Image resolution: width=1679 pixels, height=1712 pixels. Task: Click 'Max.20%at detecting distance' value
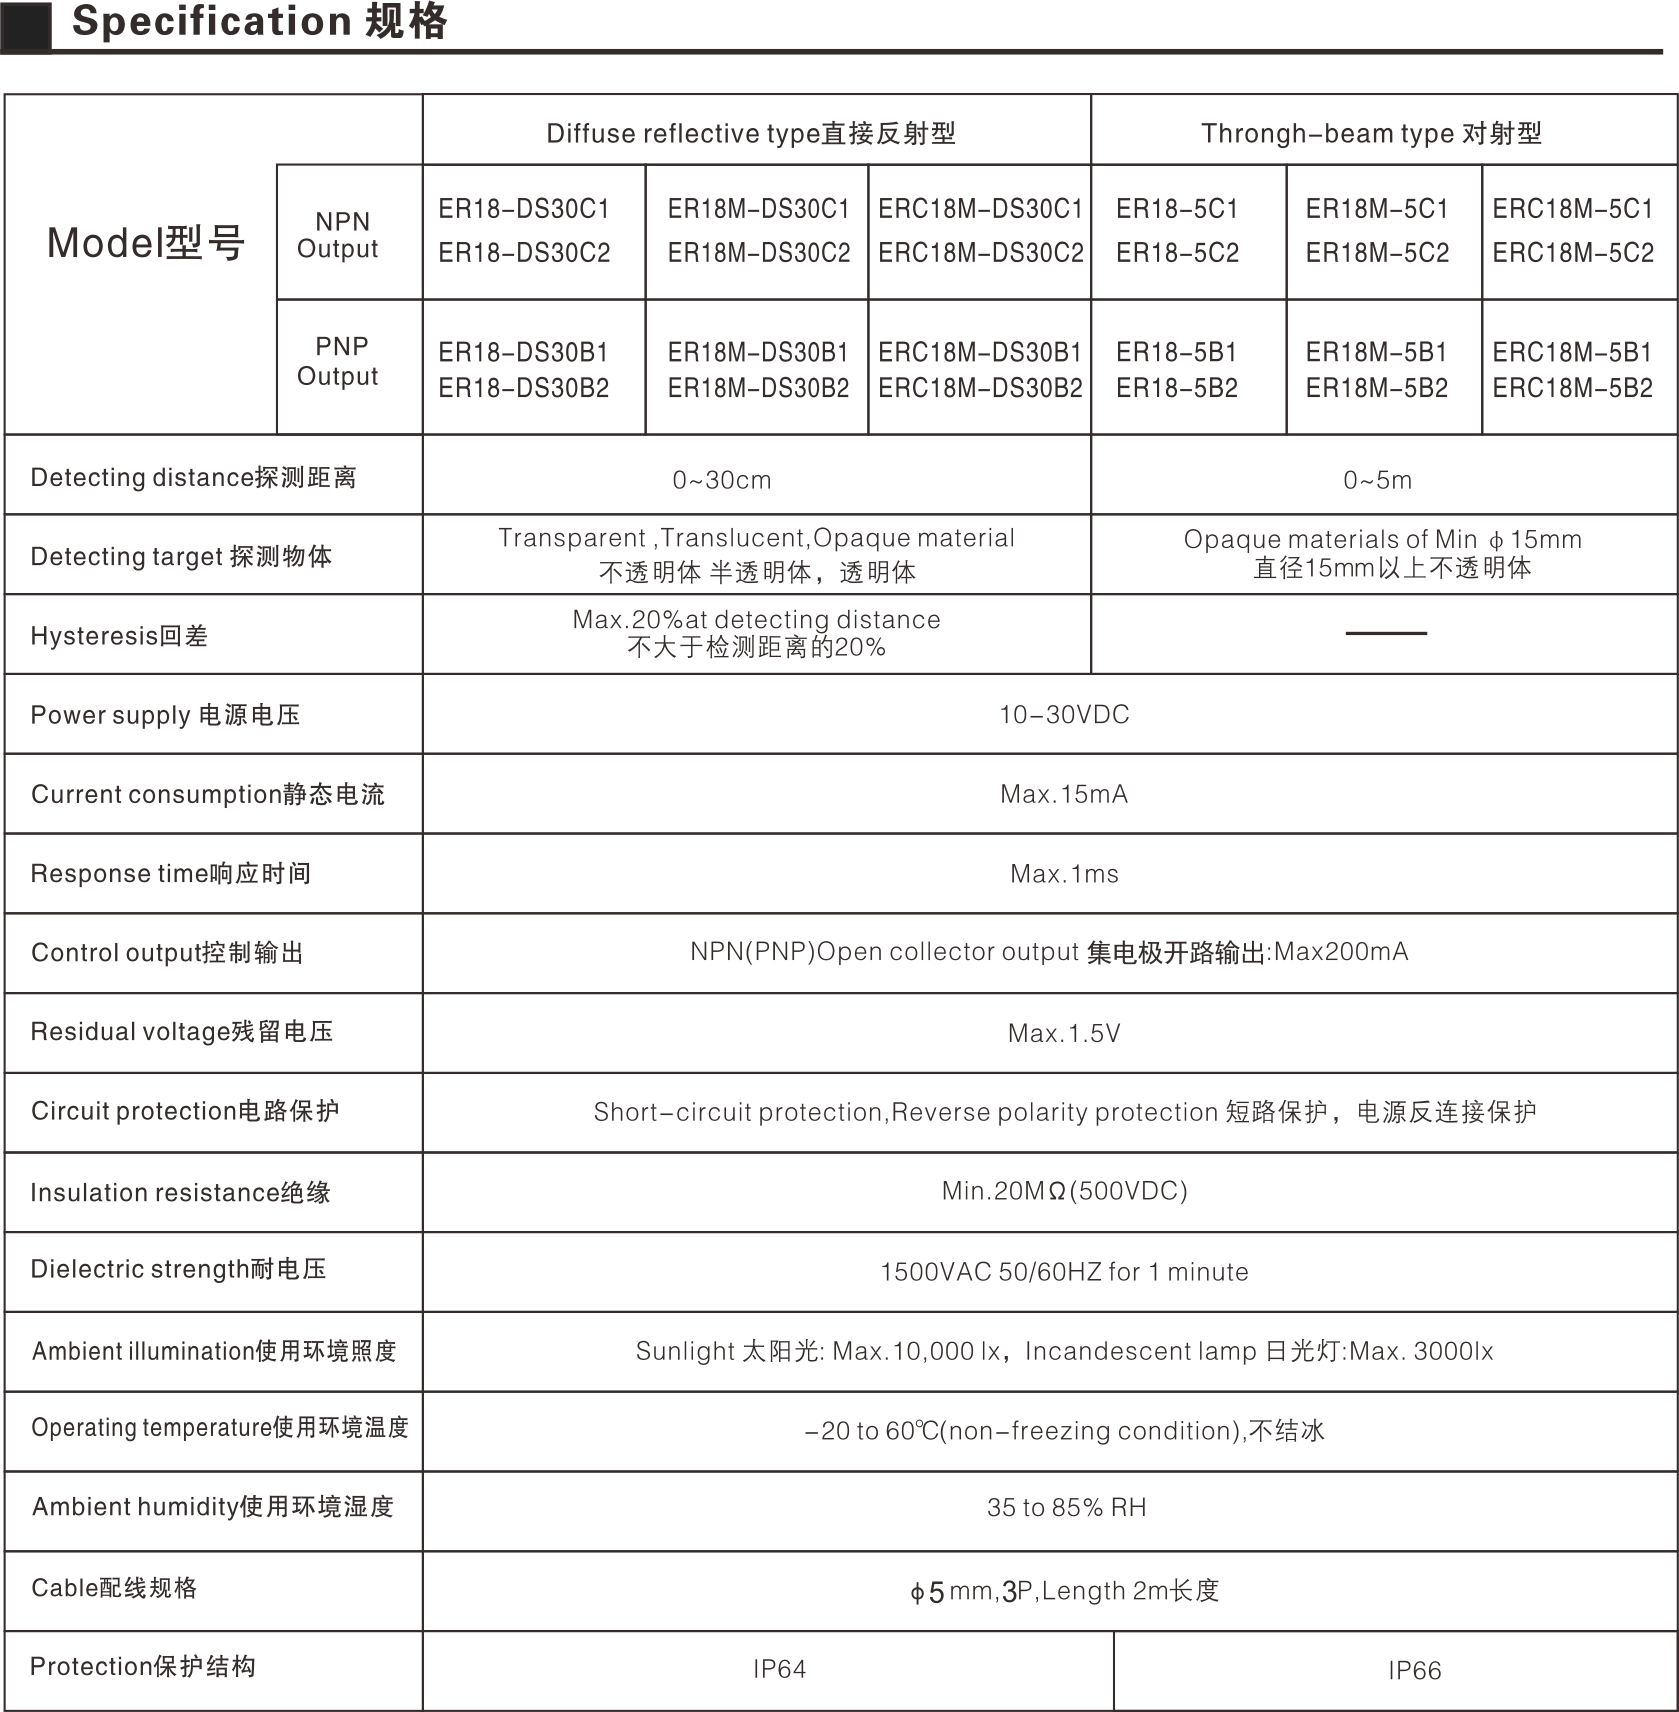[x=756, y=619]
